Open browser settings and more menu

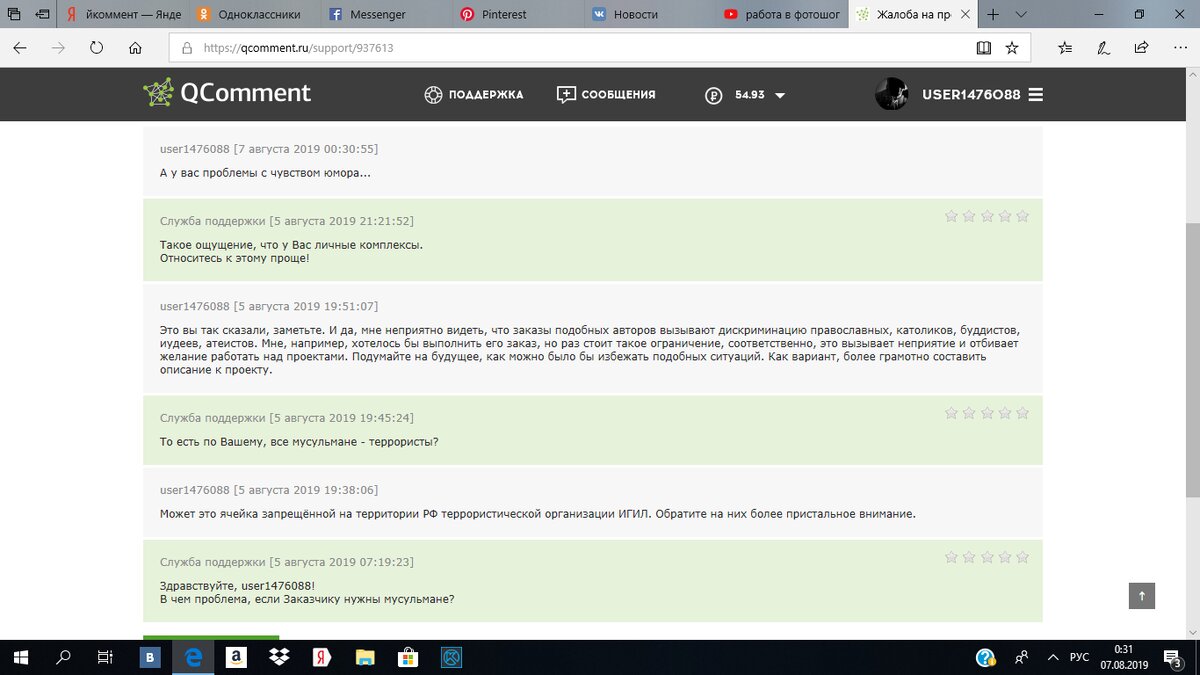point(1178,47)
